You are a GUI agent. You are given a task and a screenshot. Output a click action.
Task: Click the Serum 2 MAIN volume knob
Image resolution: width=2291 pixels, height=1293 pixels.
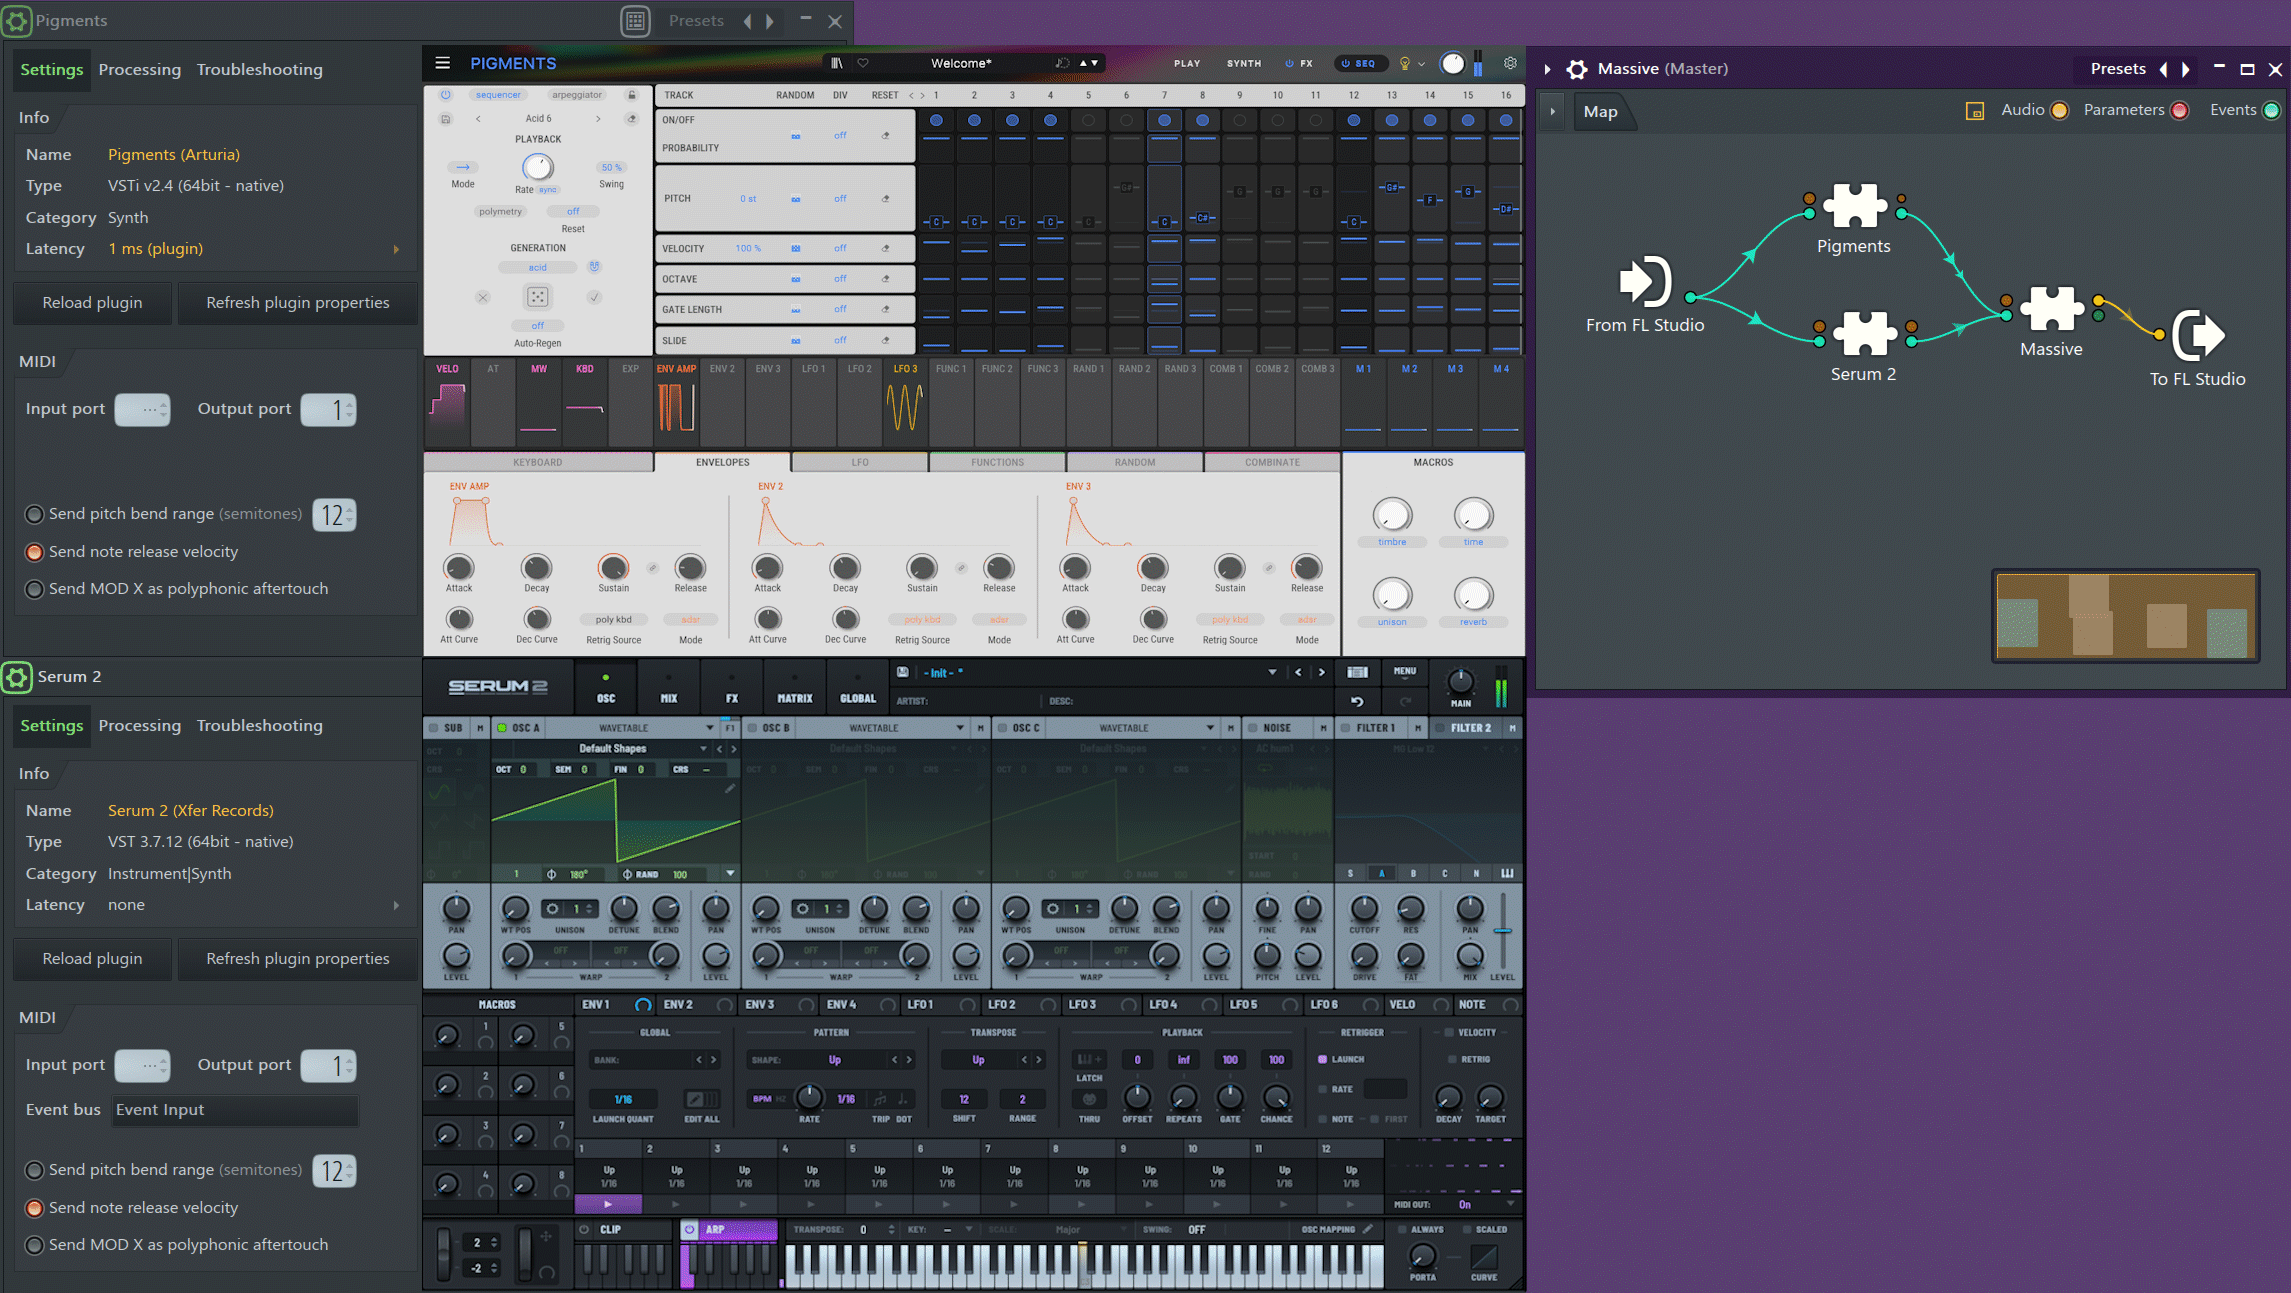(x=1460, y=683)
